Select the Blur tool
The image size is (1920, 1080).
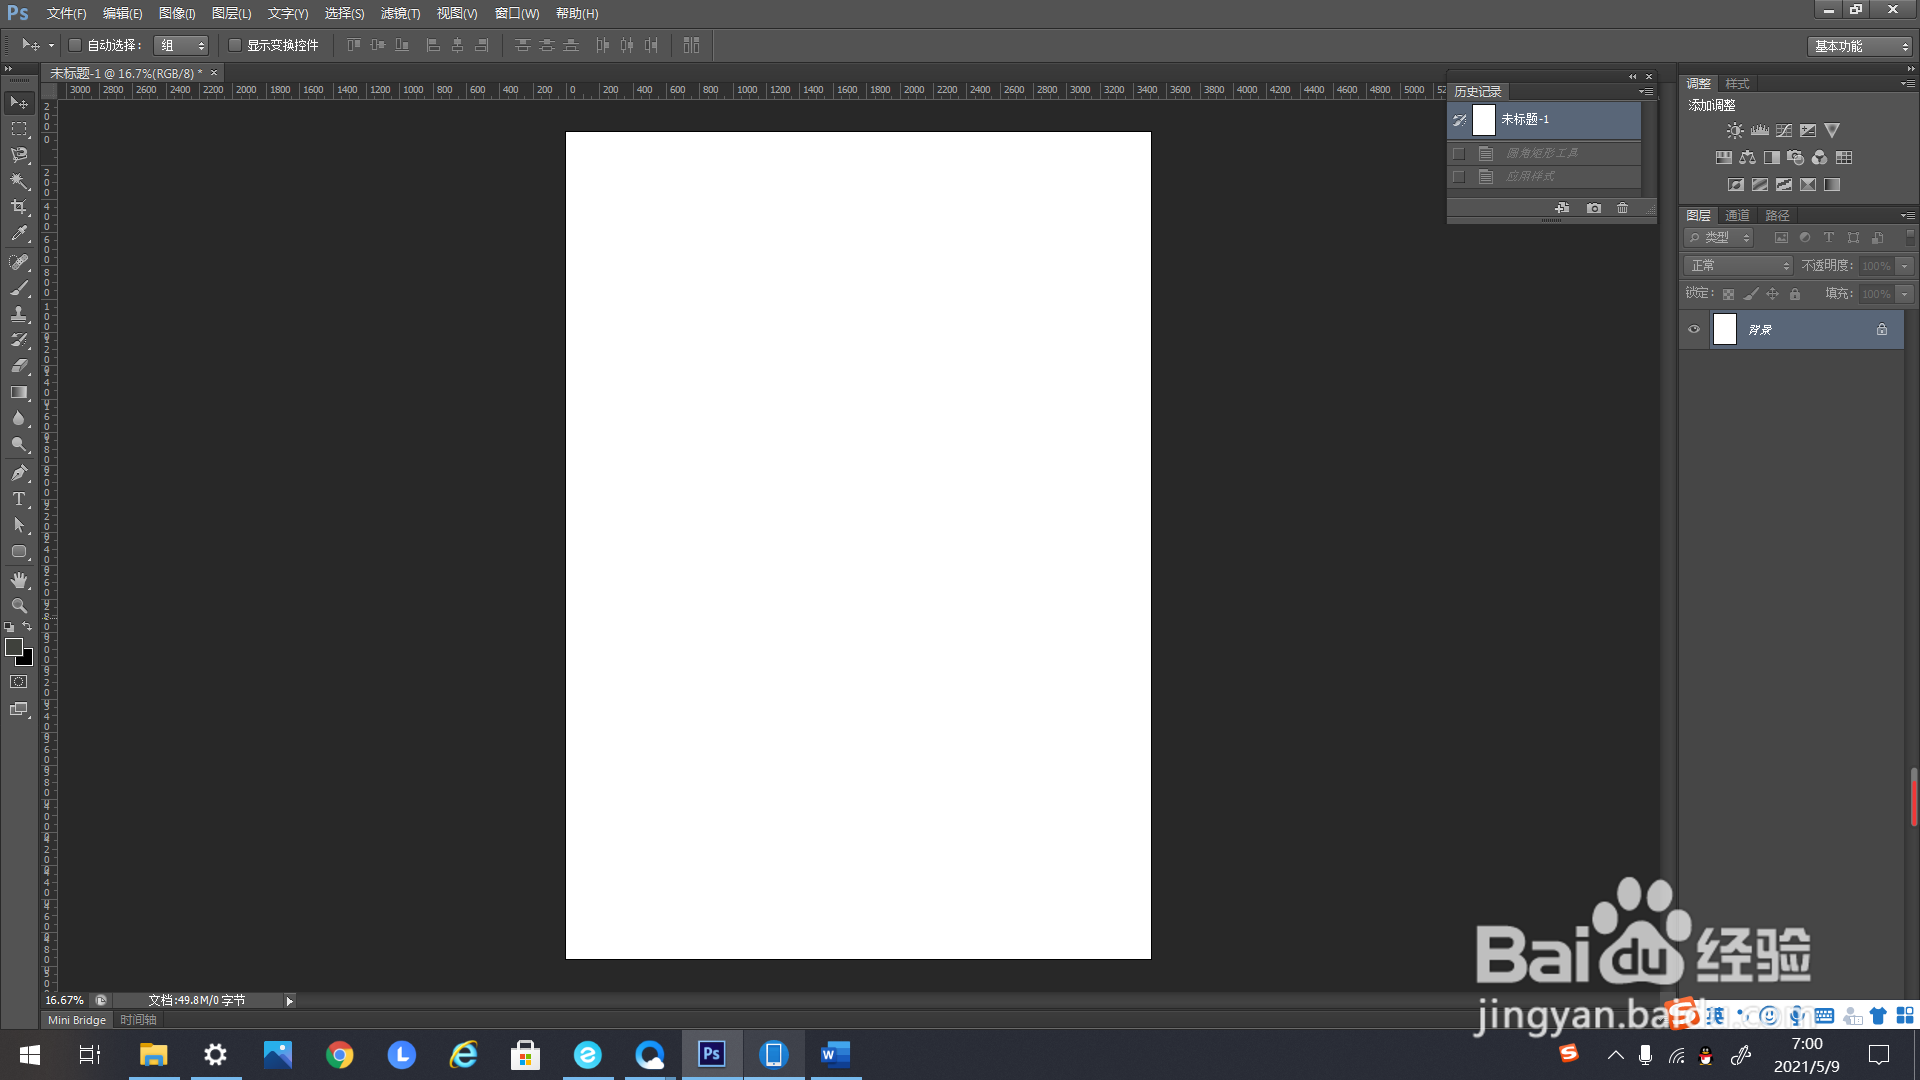pyautogui.click(x=19, y=418)
